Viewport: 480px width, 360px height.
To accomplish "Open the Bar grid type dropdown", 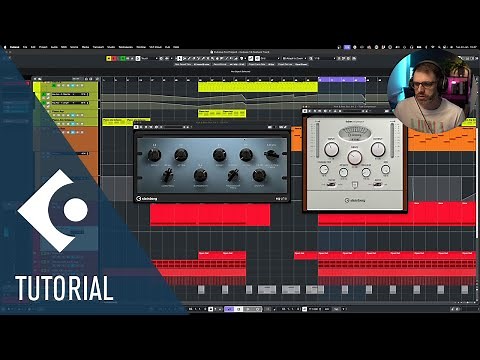I will (270, 58).
